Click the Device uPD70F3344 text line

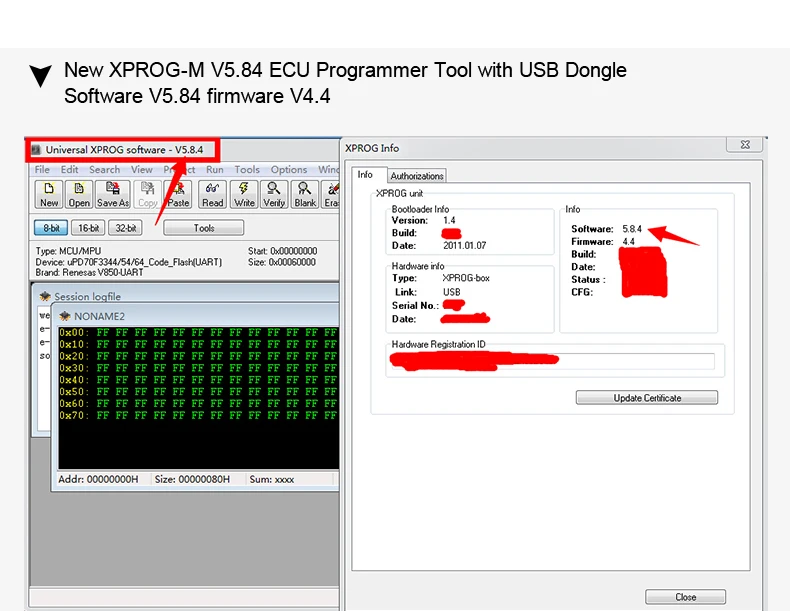click(x=128, y=262)
